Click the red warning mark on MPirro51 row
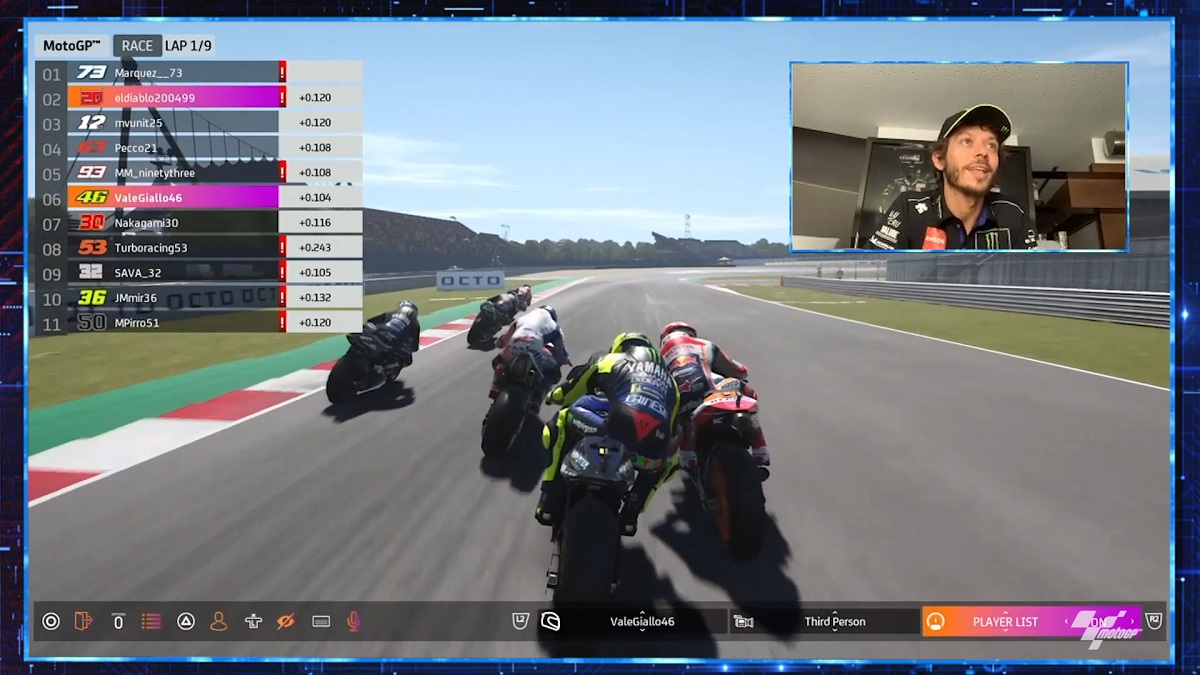 coord(283,322)
